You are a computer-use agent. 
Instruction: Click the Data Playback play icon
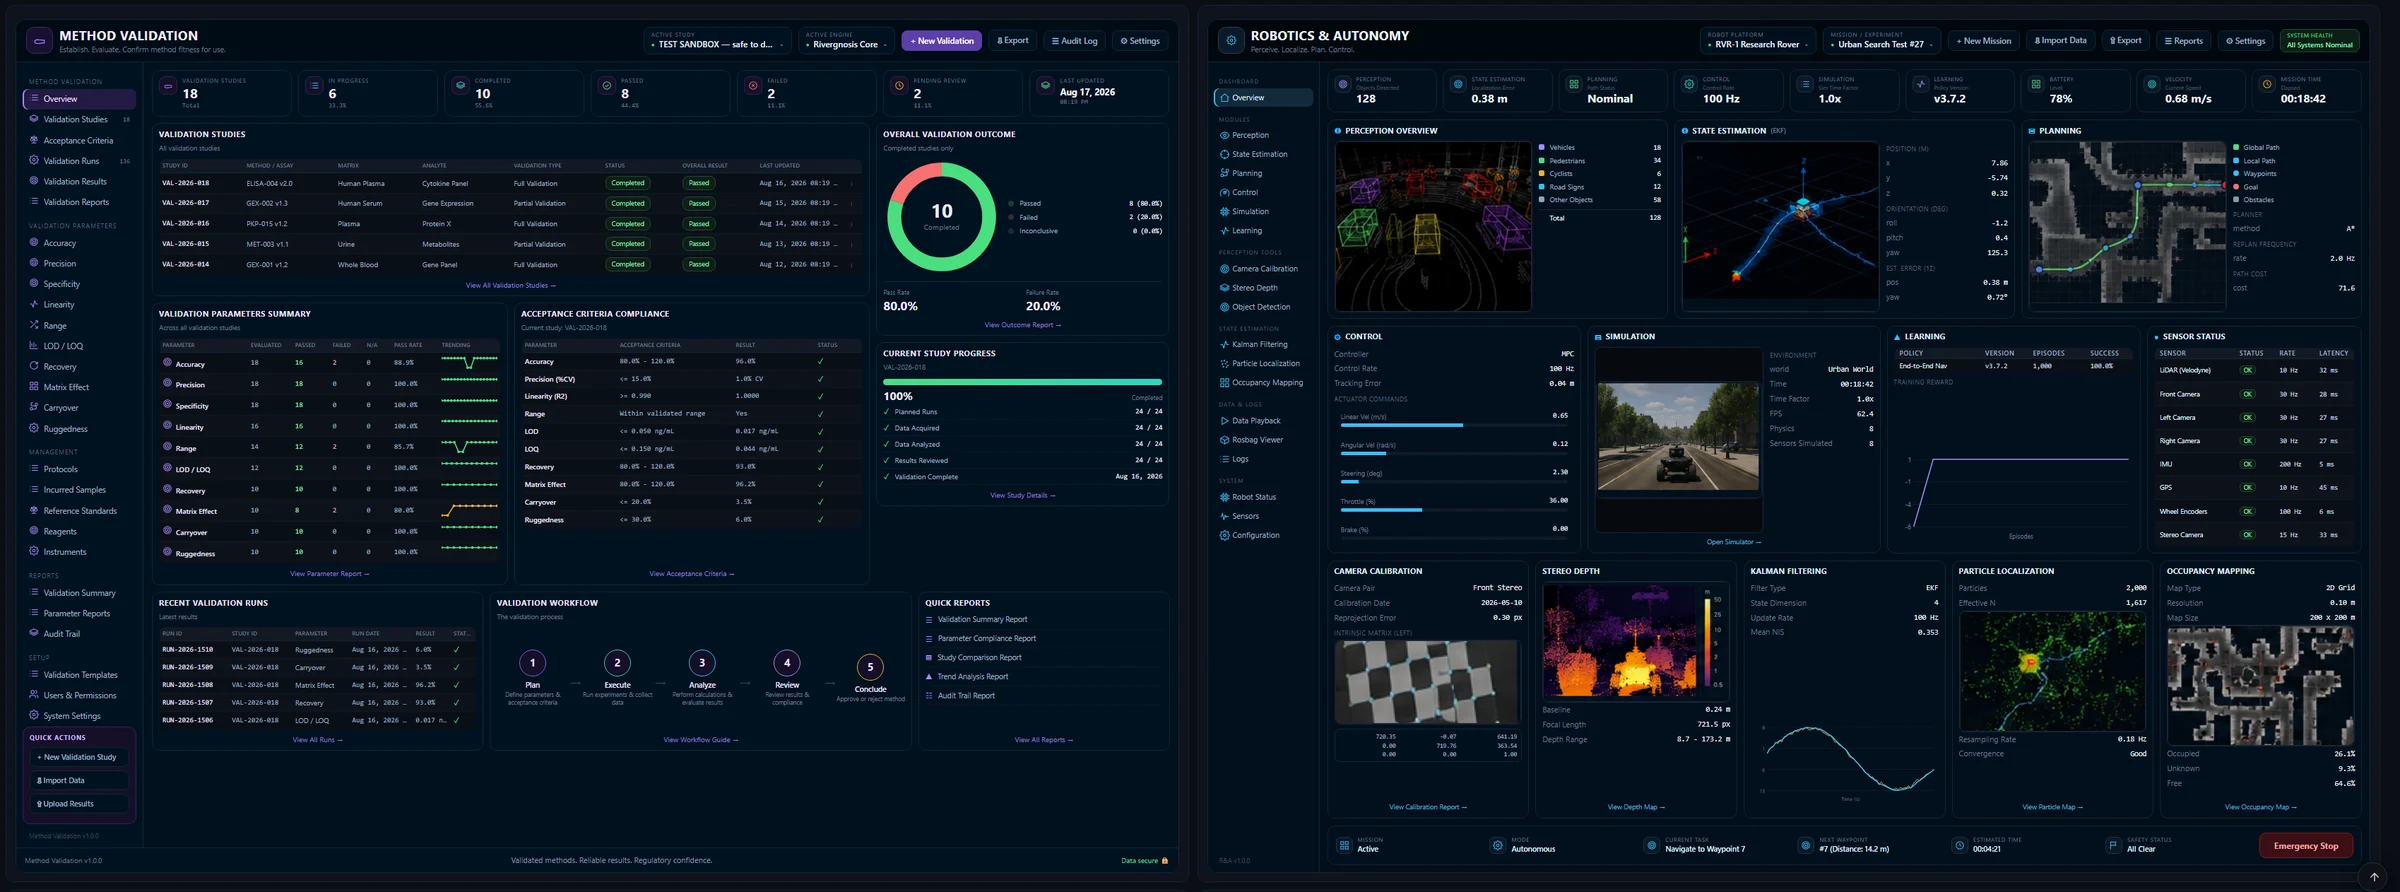pos(1224,421)
